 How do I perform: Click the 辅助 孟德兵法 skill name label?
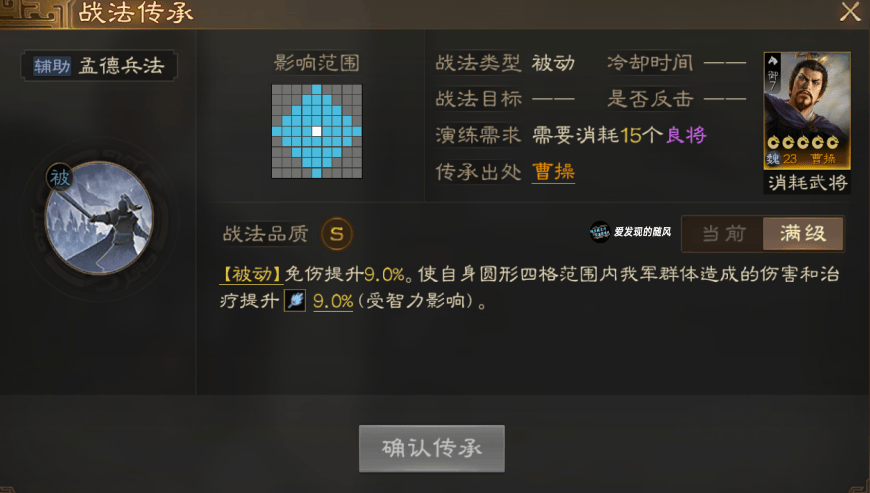(x=99, y=66)
